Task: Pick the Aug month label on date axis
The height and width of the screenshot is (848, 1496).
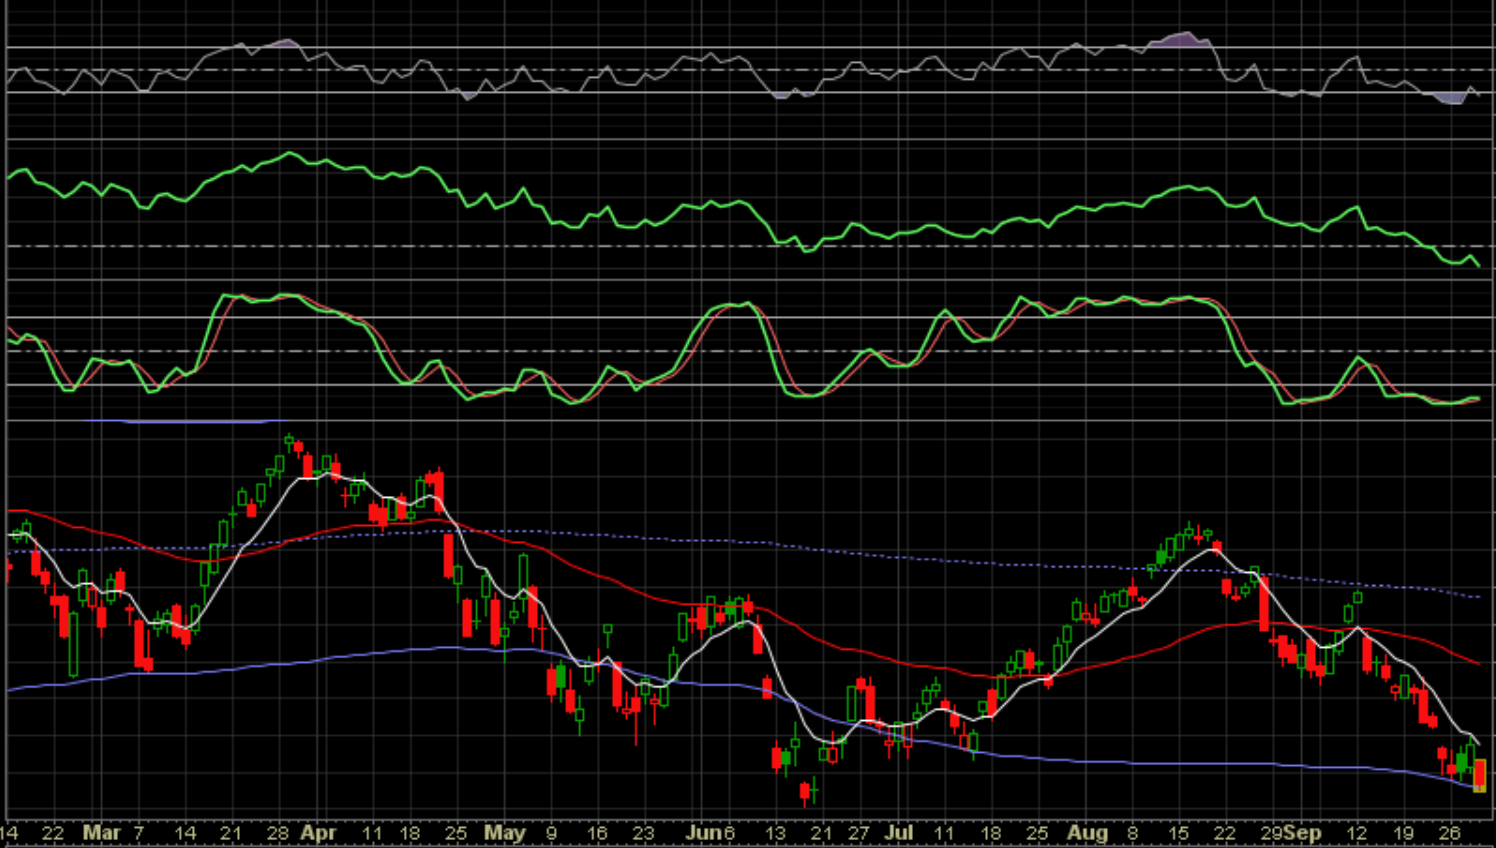Action: point(1087,832)
